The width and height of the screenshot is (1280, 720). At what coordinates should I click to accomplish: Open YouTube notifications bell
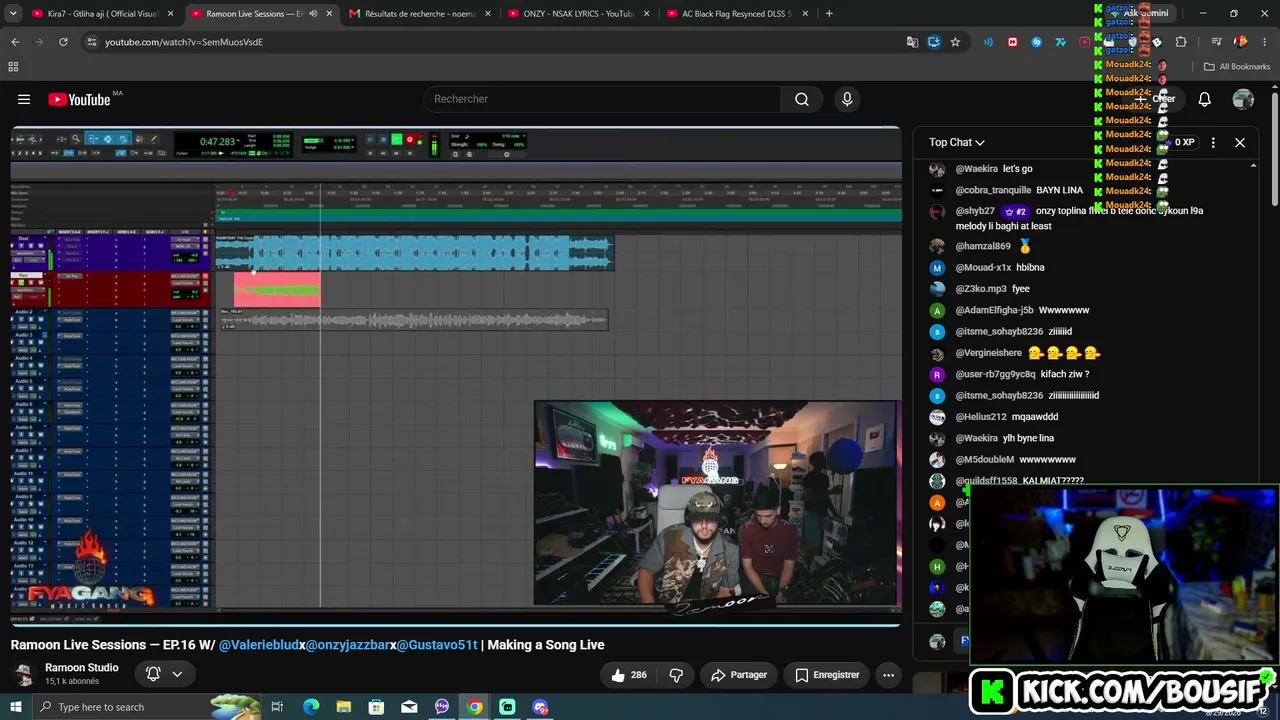pos(1205,99)
